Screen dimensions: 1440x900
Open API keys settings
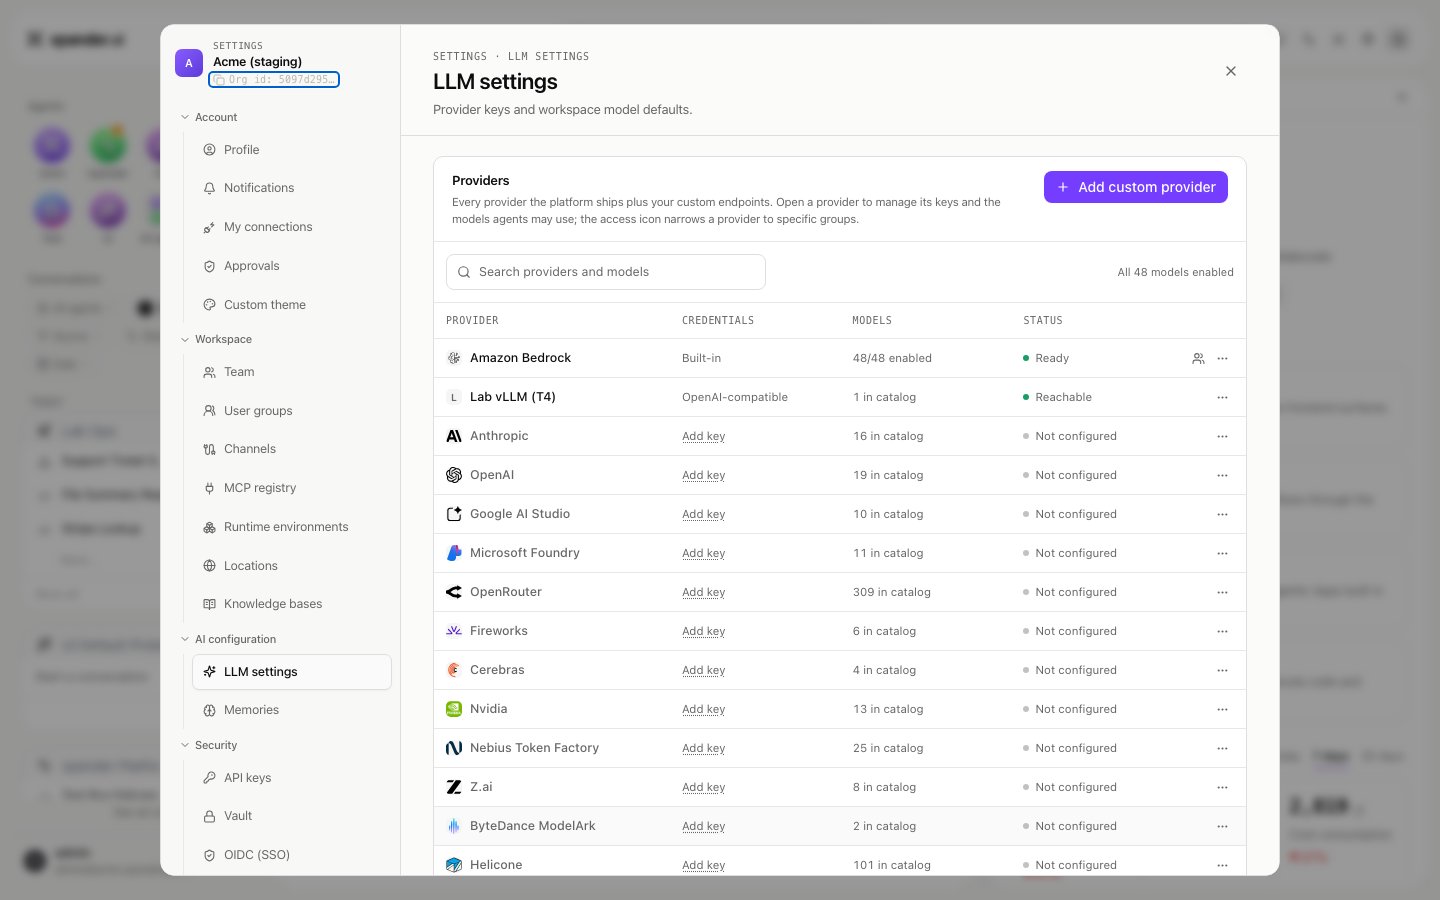[292, 778]
